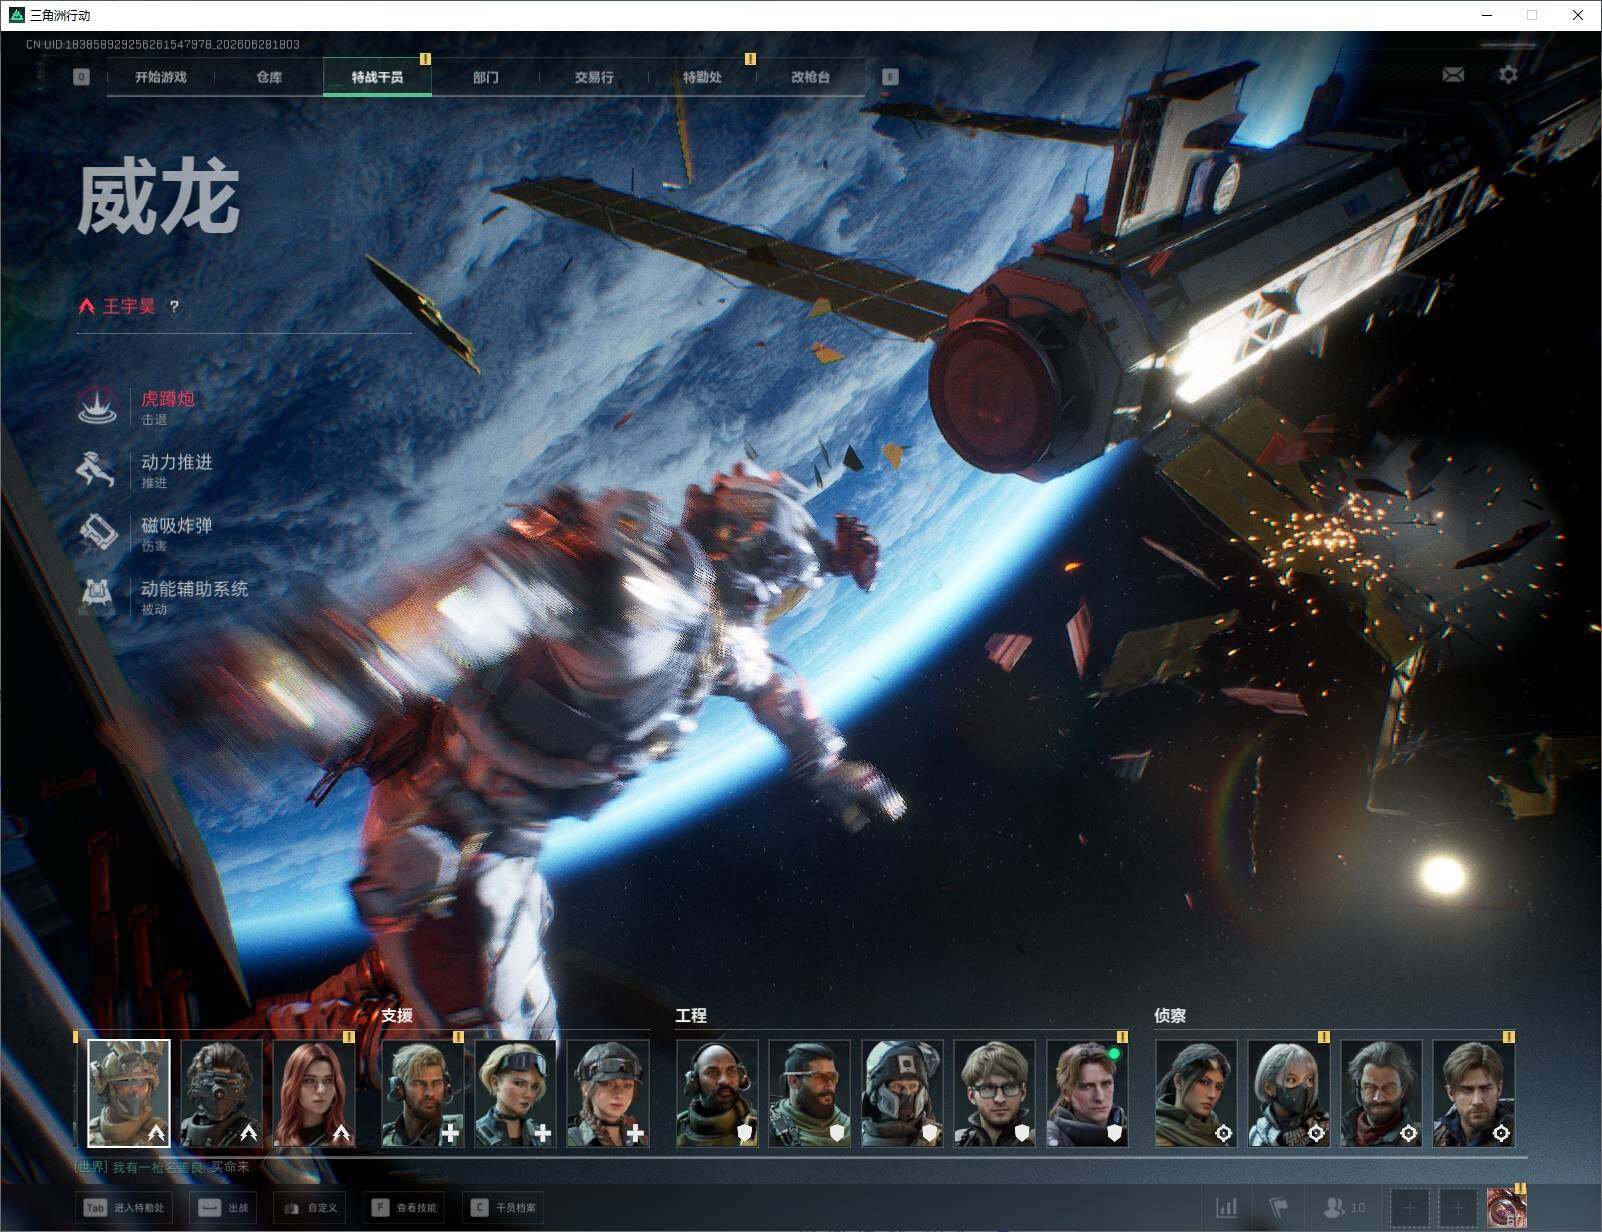Open the 部门 tab
1602x1232 pixels.
486,77
